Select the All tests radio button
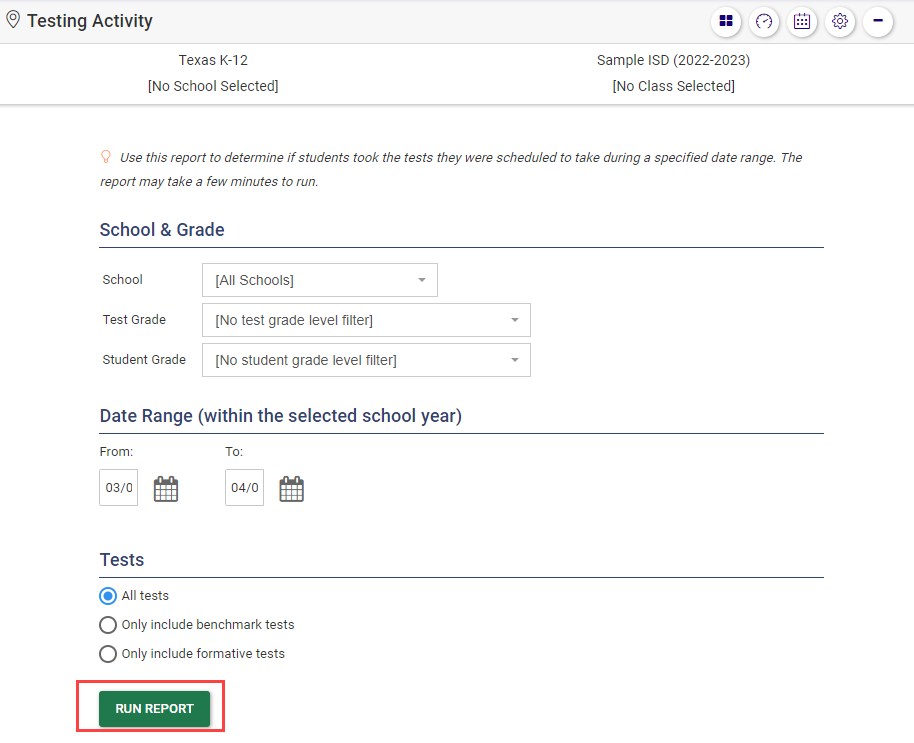This screenshot has width=914, height=743. coord(108,596)
